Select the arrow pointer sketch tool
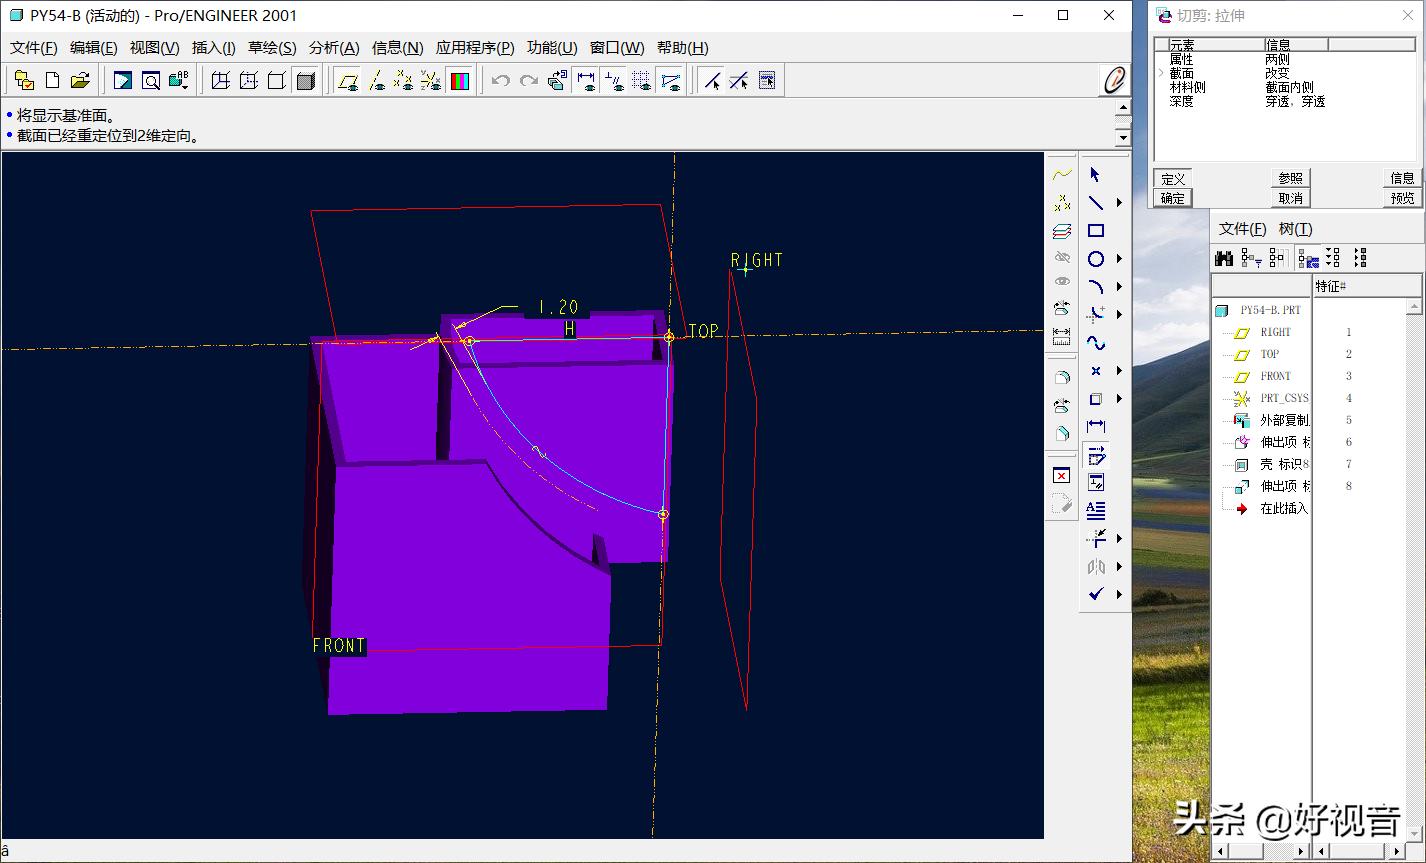This screenshot has height=863, width=1426. point(1095,175)
